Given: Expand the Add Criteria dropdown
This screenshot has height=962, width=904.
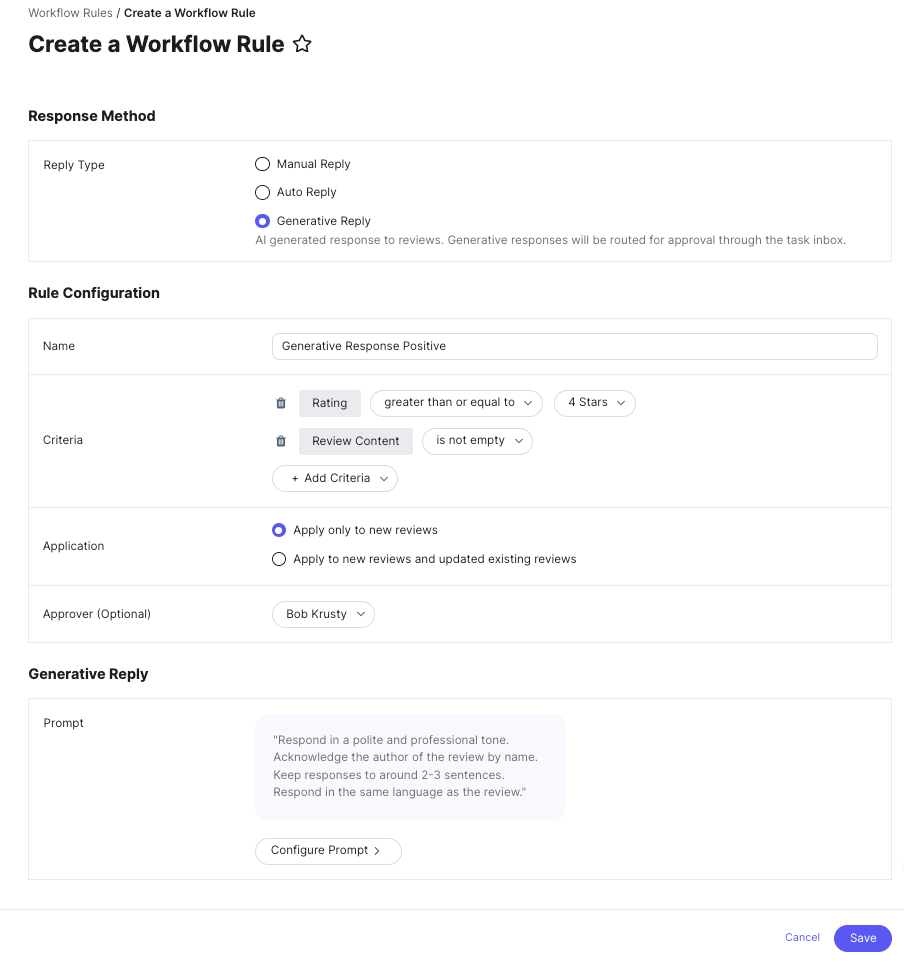Looking at the screenshot, I should (x=334, y=478).
